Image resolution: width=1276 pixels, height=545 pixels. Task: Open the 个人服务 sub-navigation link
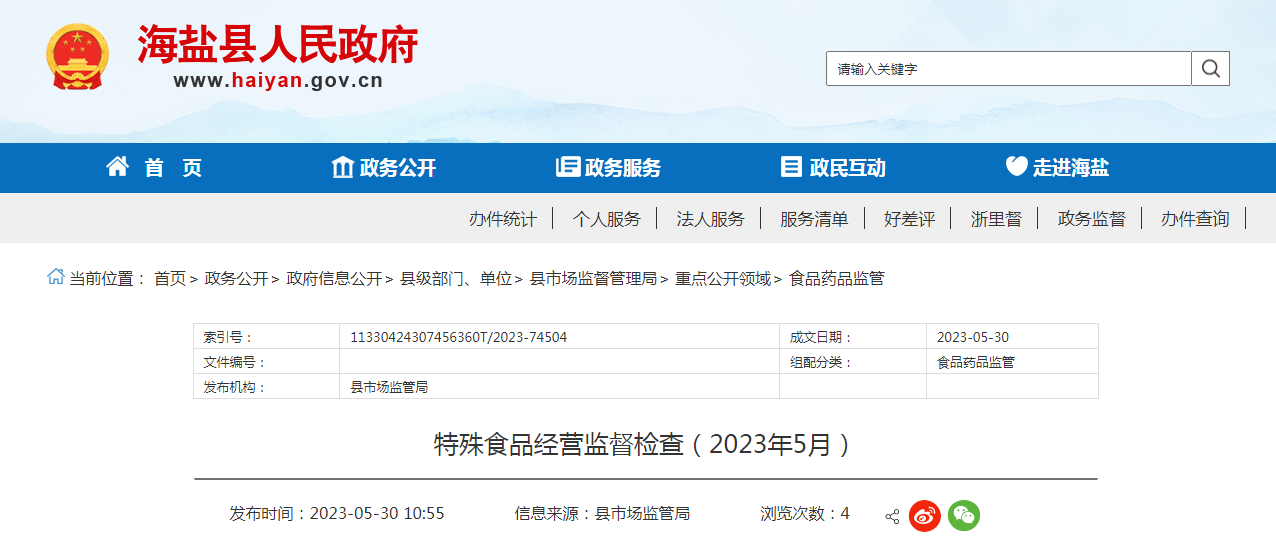[607, 219]
